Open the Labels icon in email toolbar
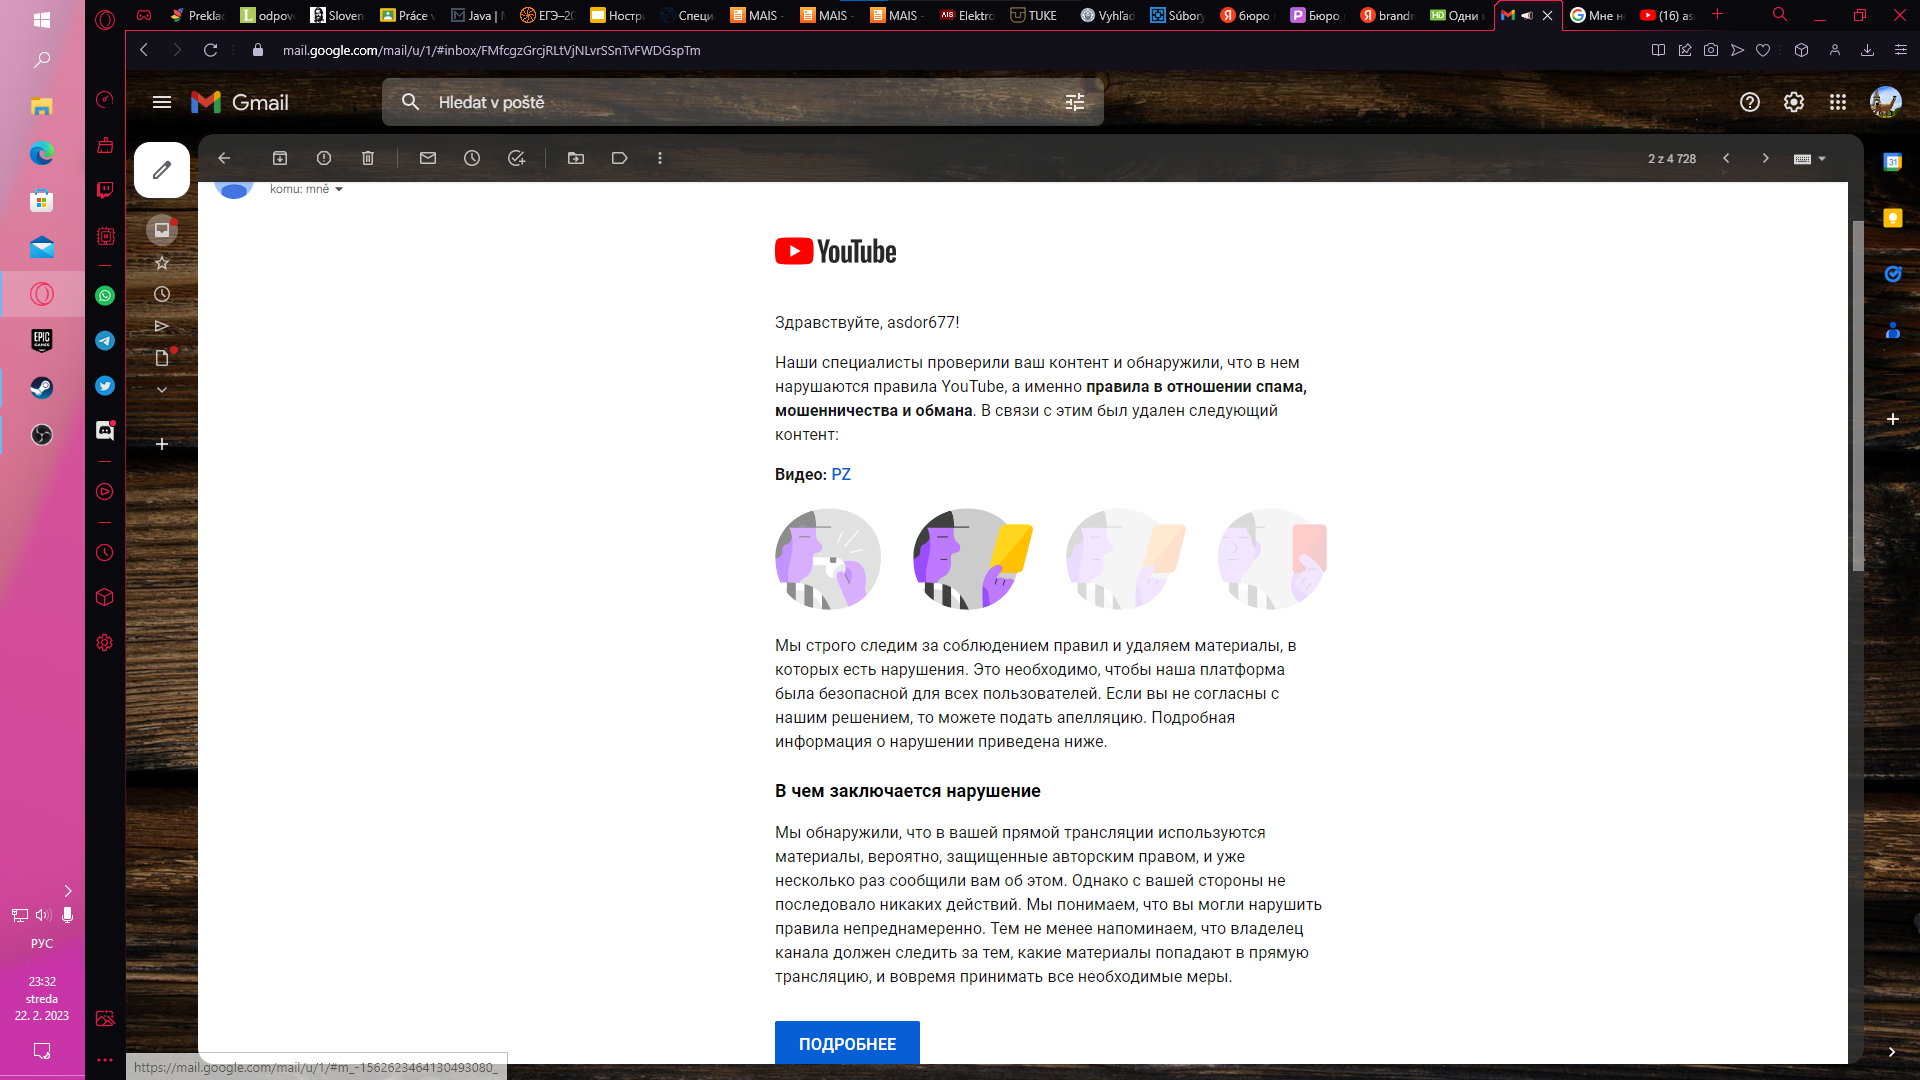 (620, 158)
